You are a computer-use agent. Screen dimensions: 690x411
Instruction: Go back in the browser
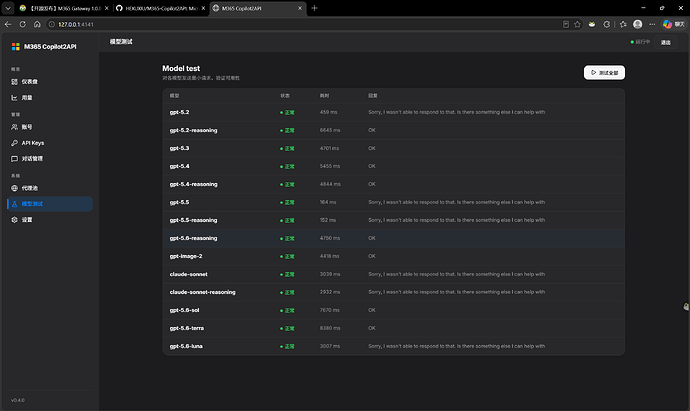pos(8,24)
